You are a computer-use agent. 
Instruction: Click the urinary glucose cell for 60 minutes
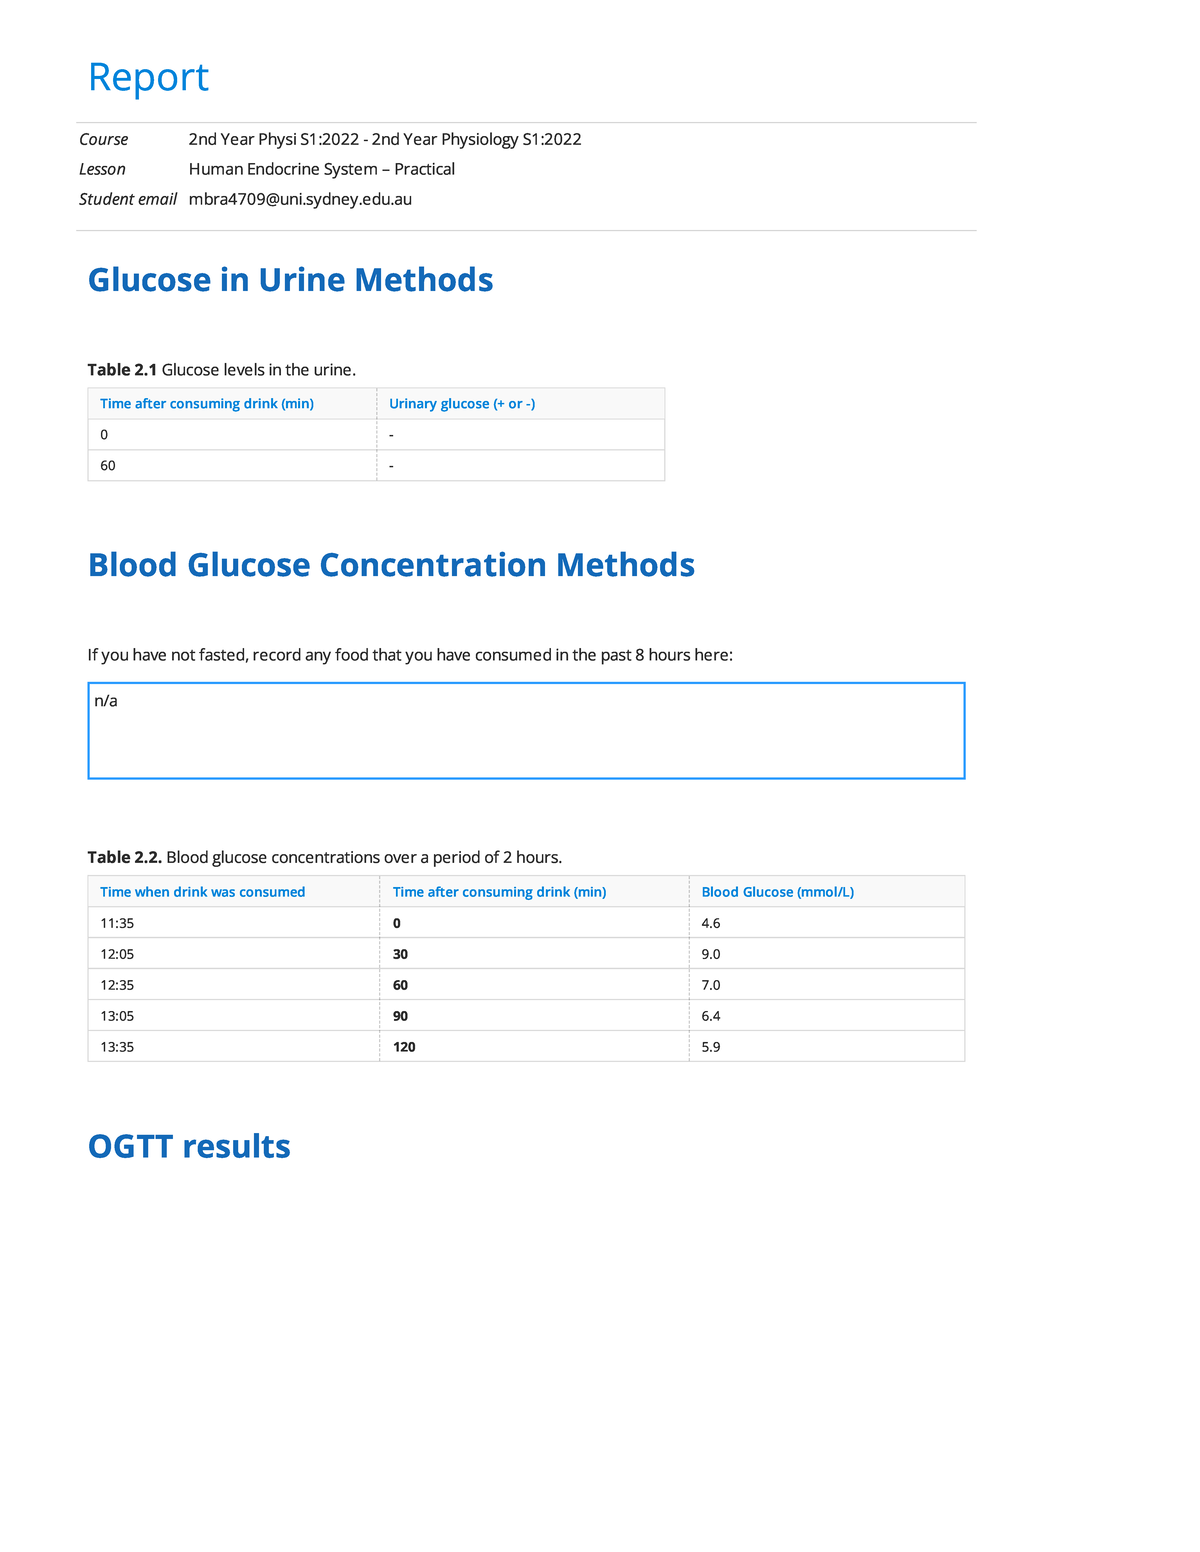520,466
